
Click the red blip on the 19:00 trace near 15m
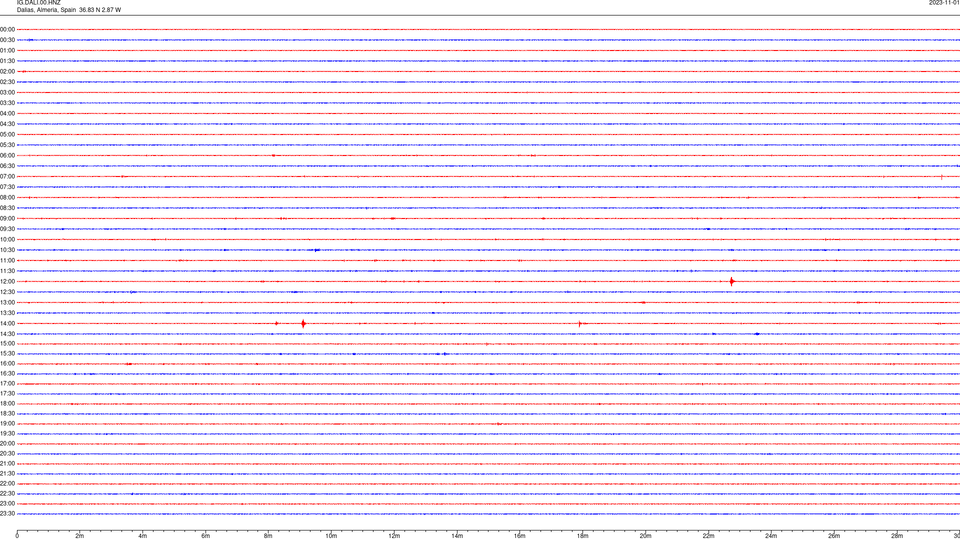coord(500,424)
